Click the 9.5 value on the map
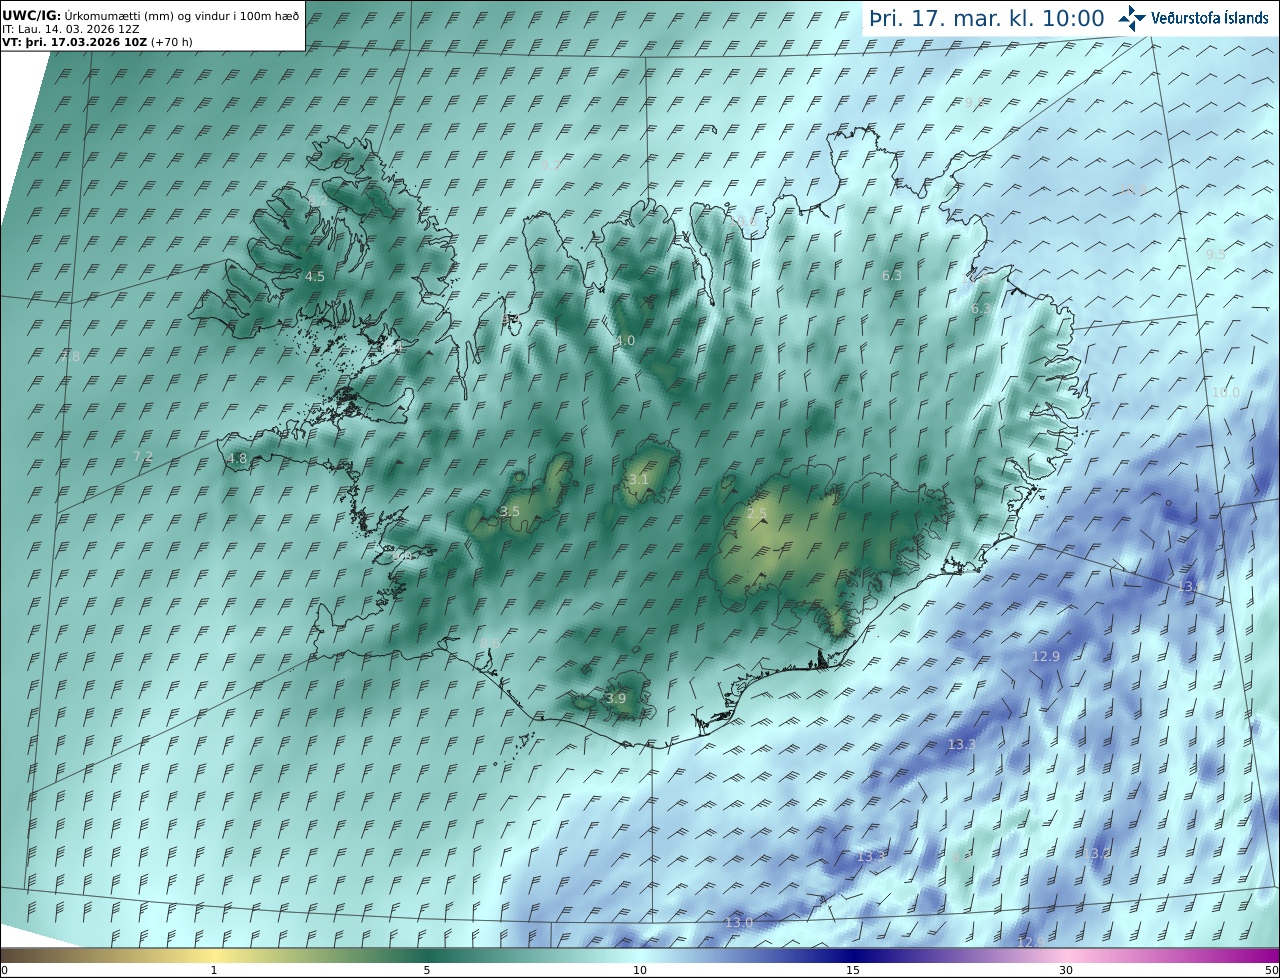1280x978 pixels. pyautogui.click(x=1215, y=254)
